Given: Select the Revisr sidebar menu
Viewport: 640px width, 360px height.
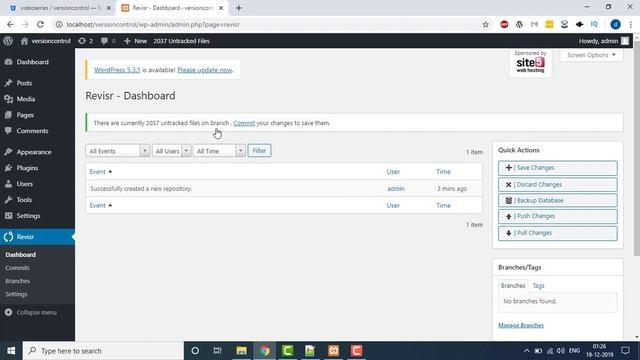Looking at the screenshot, I should [x=37, y=237].
